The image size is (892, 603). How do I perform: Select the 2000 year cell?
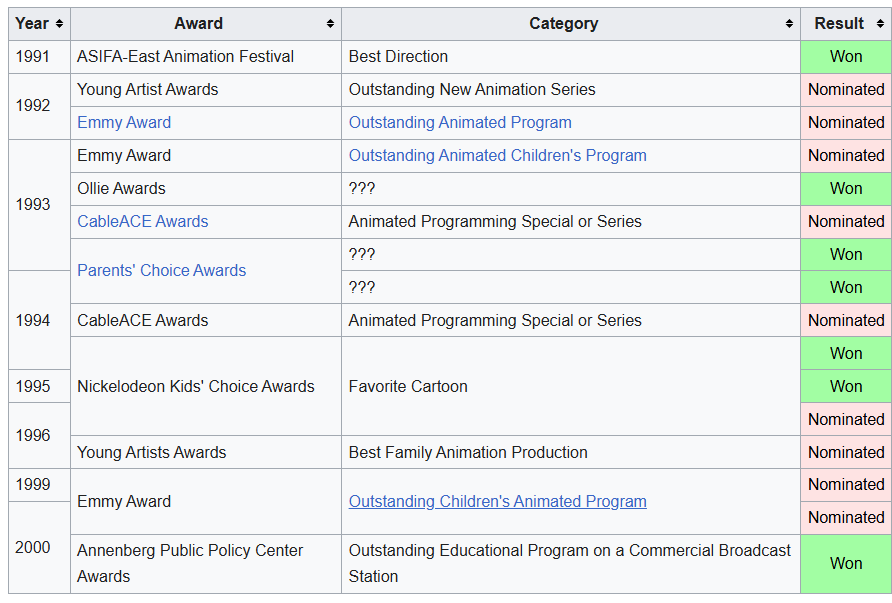(x=39, y=547)
